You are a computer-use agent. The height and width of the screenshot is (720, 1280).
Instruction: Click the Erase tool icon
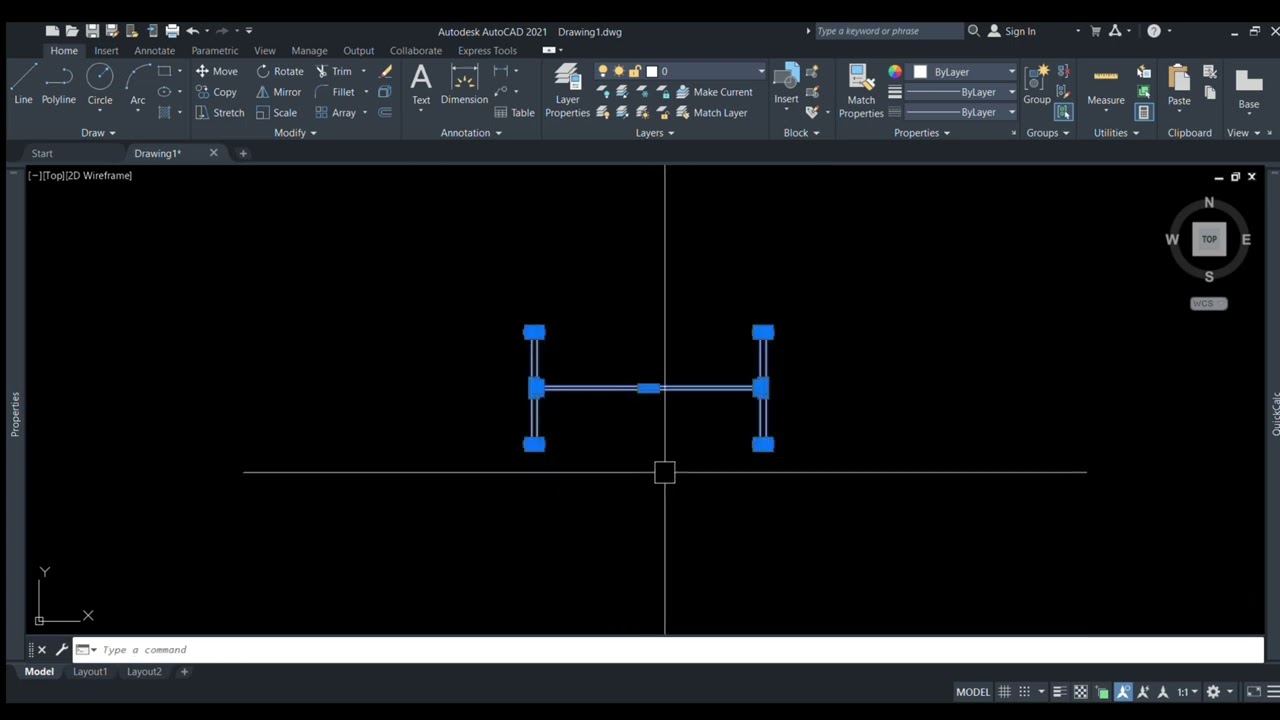[x=386, y=71]
